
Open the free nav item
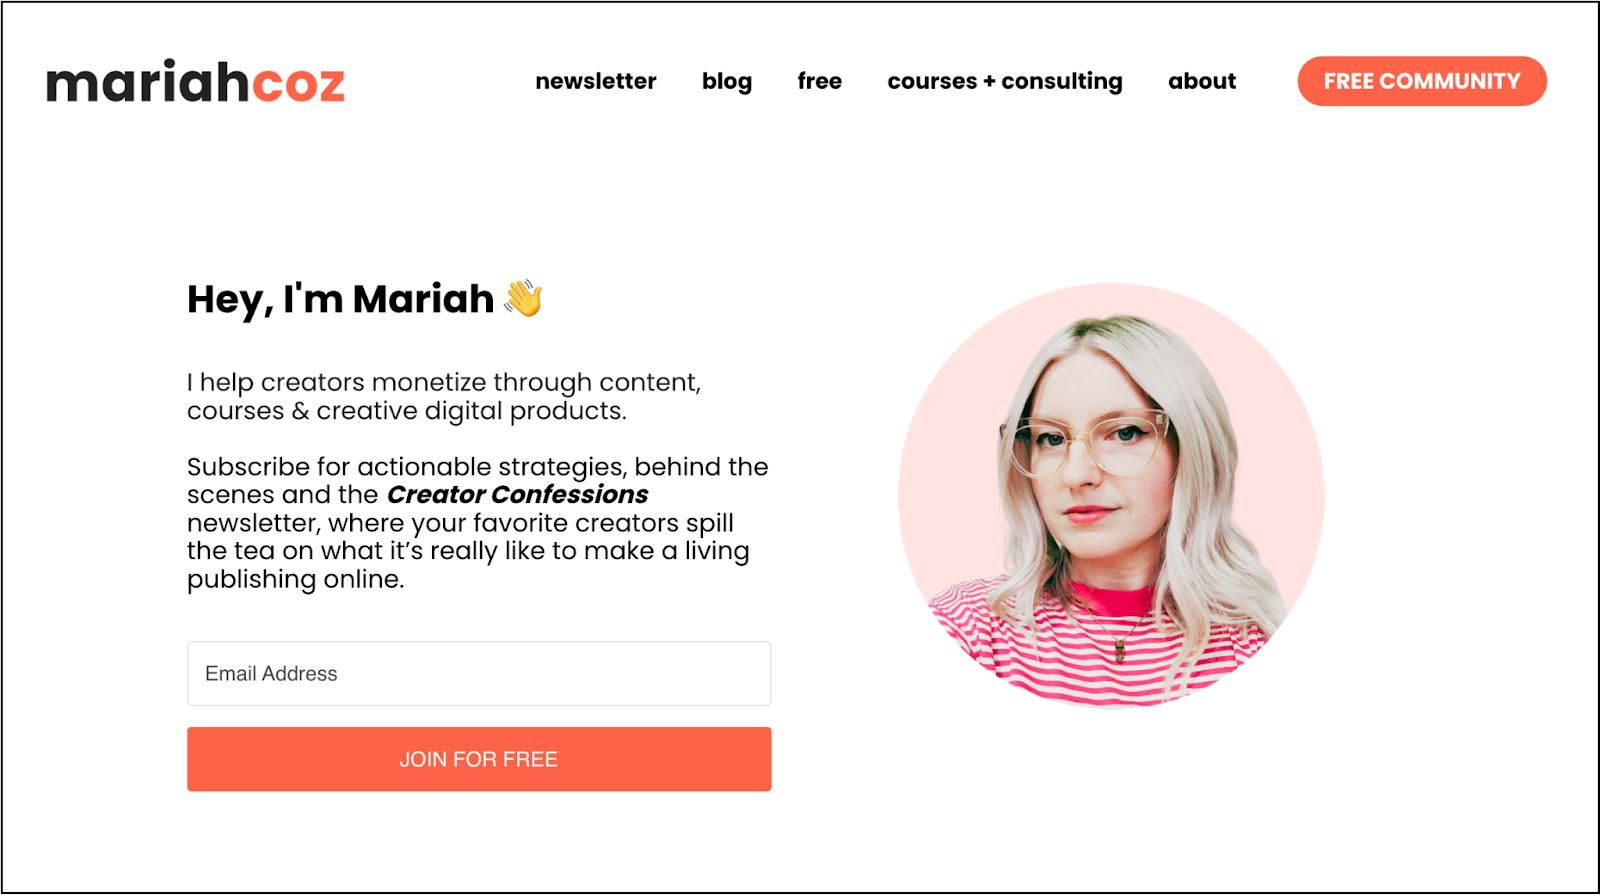click(x=820, y=81)
